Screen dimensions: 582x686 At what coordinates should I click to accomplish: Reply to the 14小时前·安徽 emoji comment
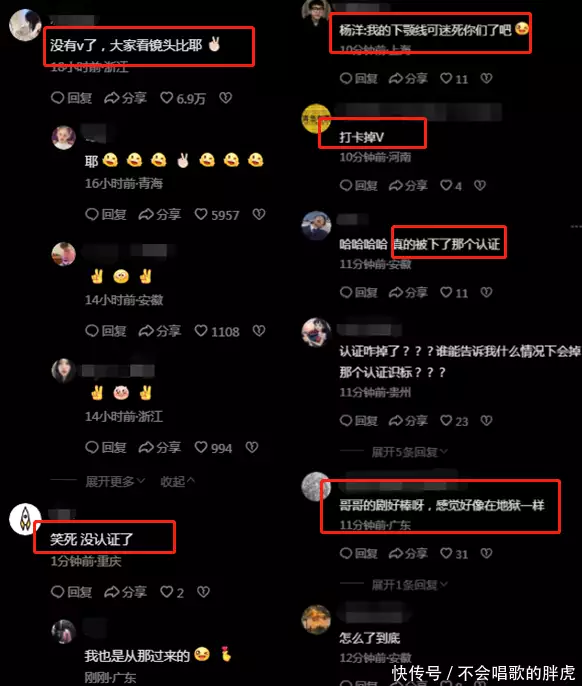[105, 331]
